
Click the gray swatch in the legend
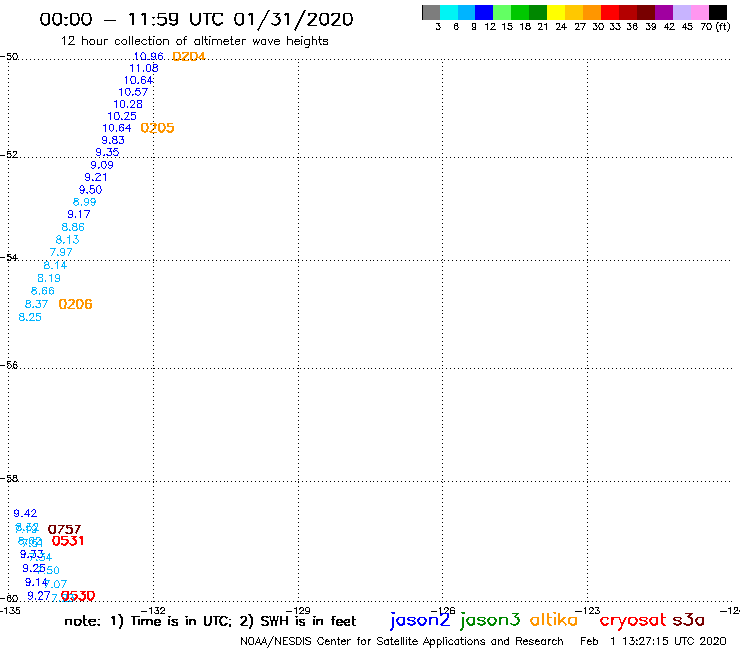pyautogui.click(x=431, y=12)
